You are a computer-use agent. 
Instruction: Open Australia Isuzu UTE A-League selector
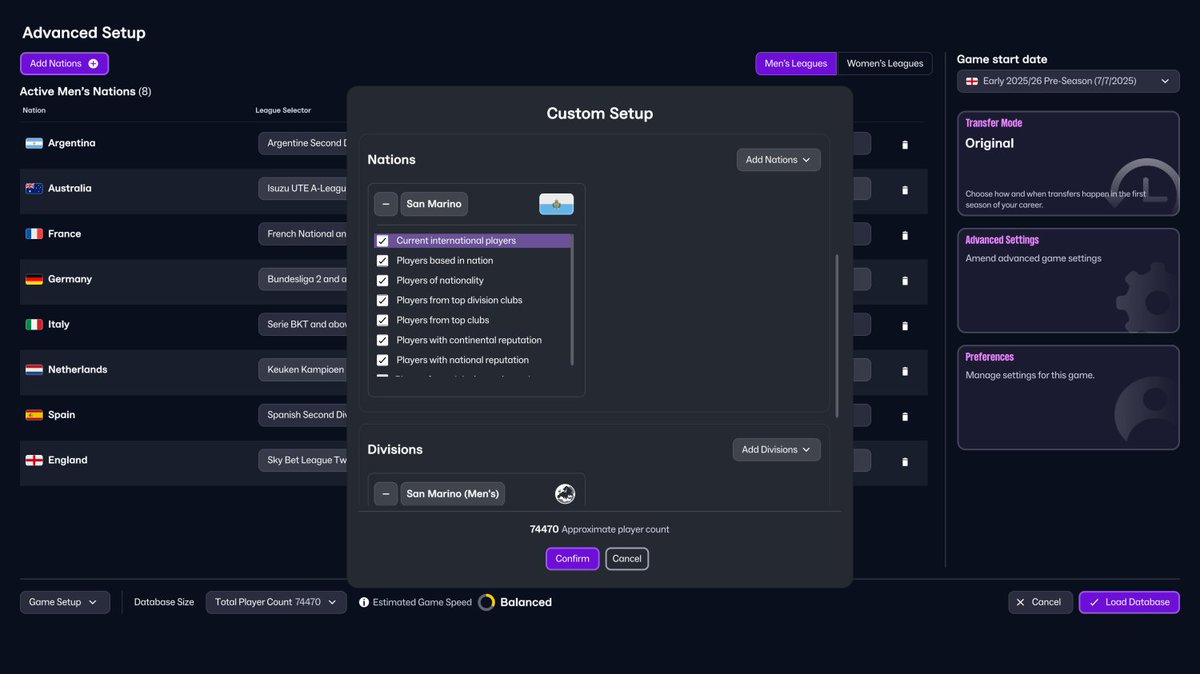[303, 189]
